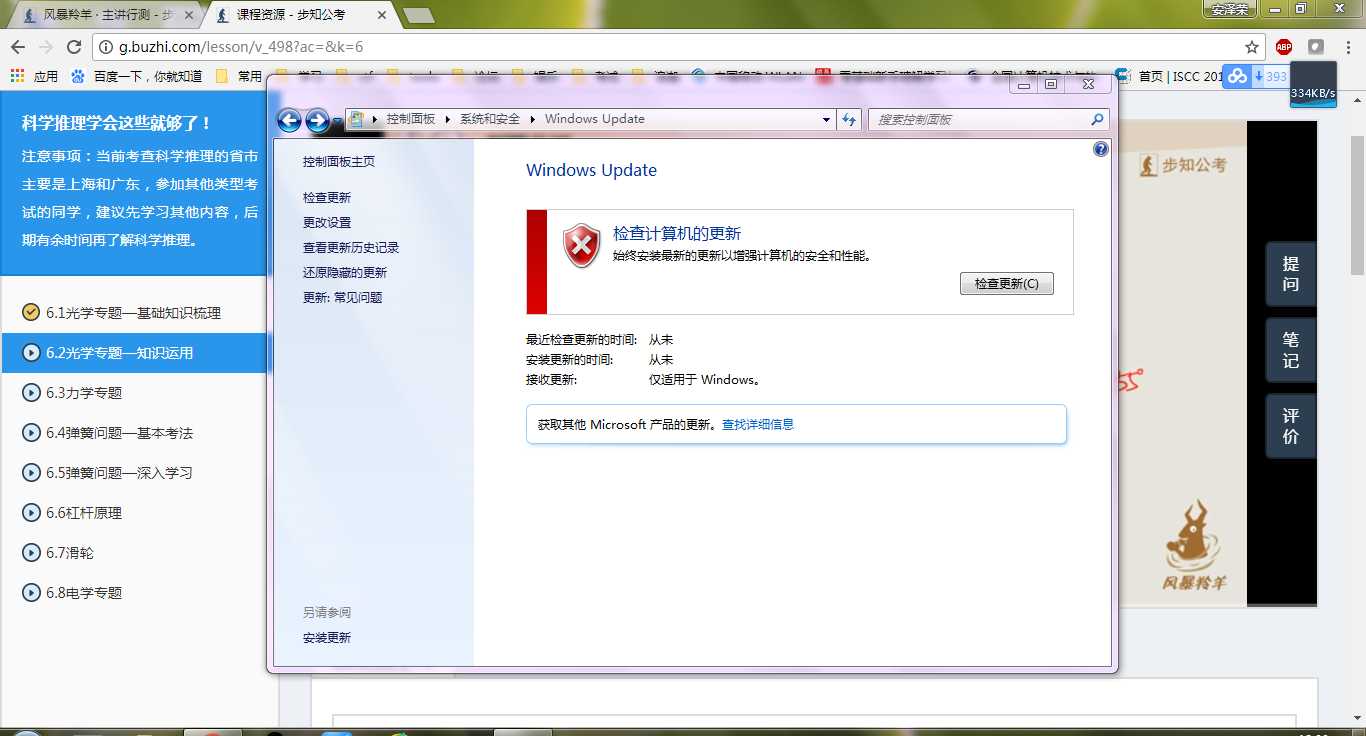Open 还原隐藏的更新 link
The height and width of the screenshot is (736, 1366).
click(345, 273)
